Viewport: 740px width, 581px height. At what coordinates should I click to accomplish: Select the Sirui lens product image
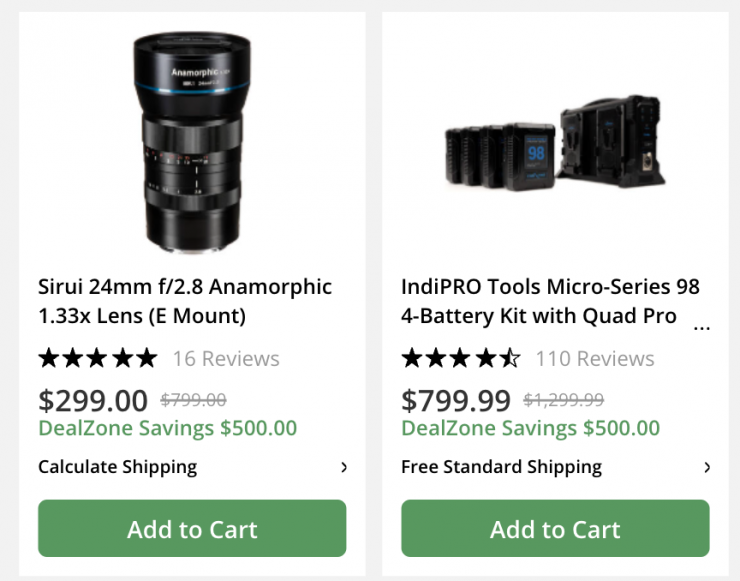191,140
